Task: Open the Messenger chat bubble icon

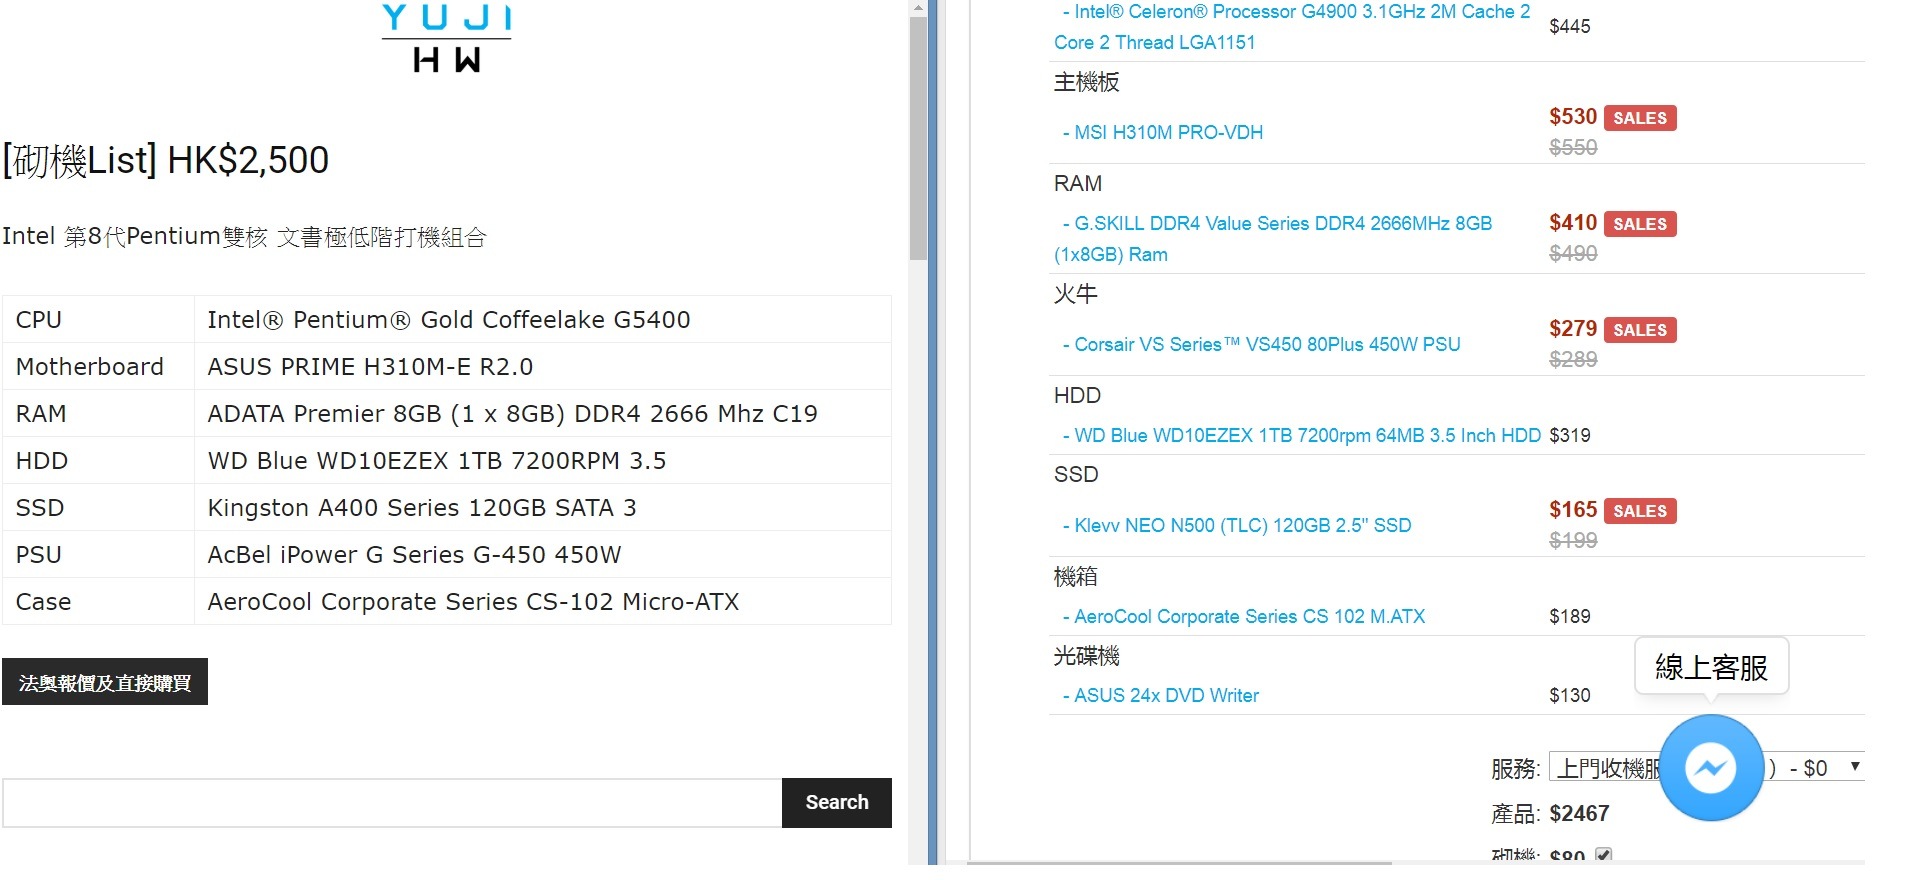Action: point(1710,768)
